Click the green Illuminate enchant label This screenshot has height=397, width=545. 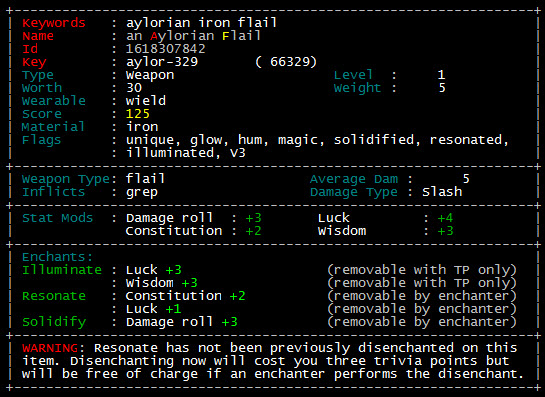tap(62, 270)
